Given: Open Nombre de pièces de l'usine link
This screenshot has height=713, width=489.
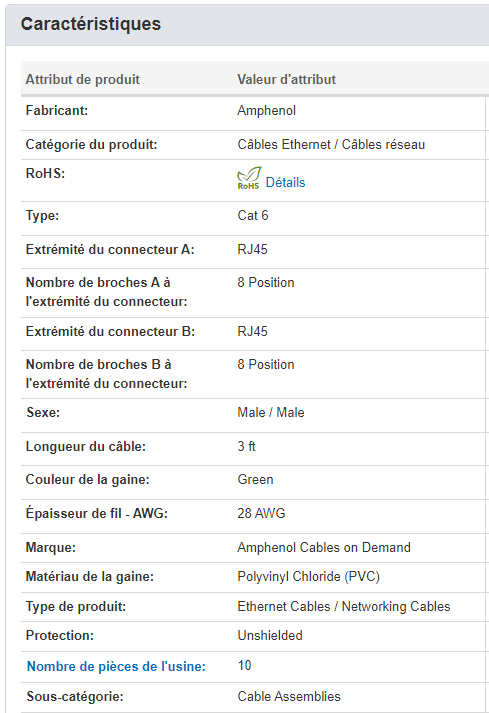Looking at the screenshot, I should tap(116, 666).
